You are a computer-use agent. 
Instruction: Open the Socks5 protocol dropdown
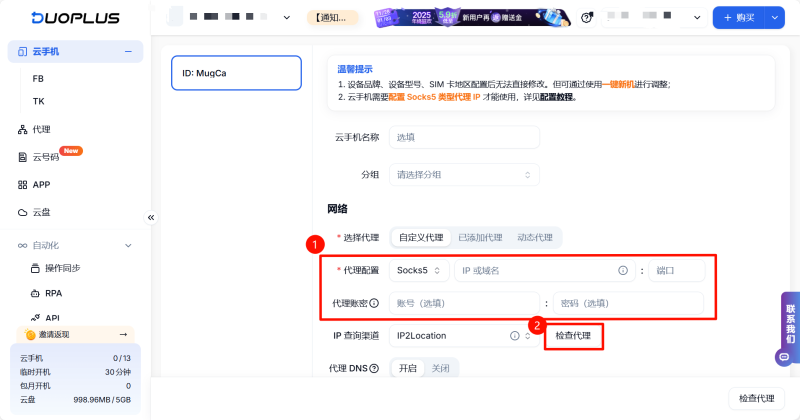tap(419, 271)
